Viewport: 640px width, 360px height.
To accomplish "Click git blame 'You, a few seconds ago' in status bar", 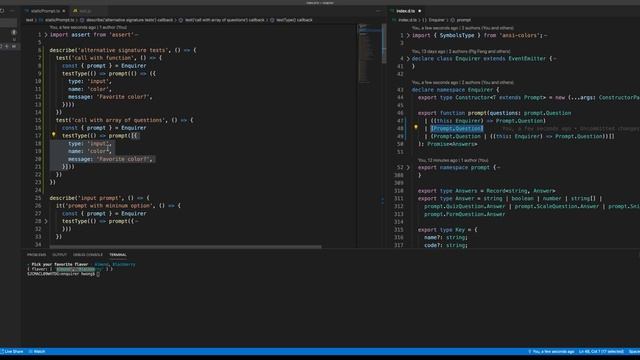I will pyautogui.click(x=551, y=351).
